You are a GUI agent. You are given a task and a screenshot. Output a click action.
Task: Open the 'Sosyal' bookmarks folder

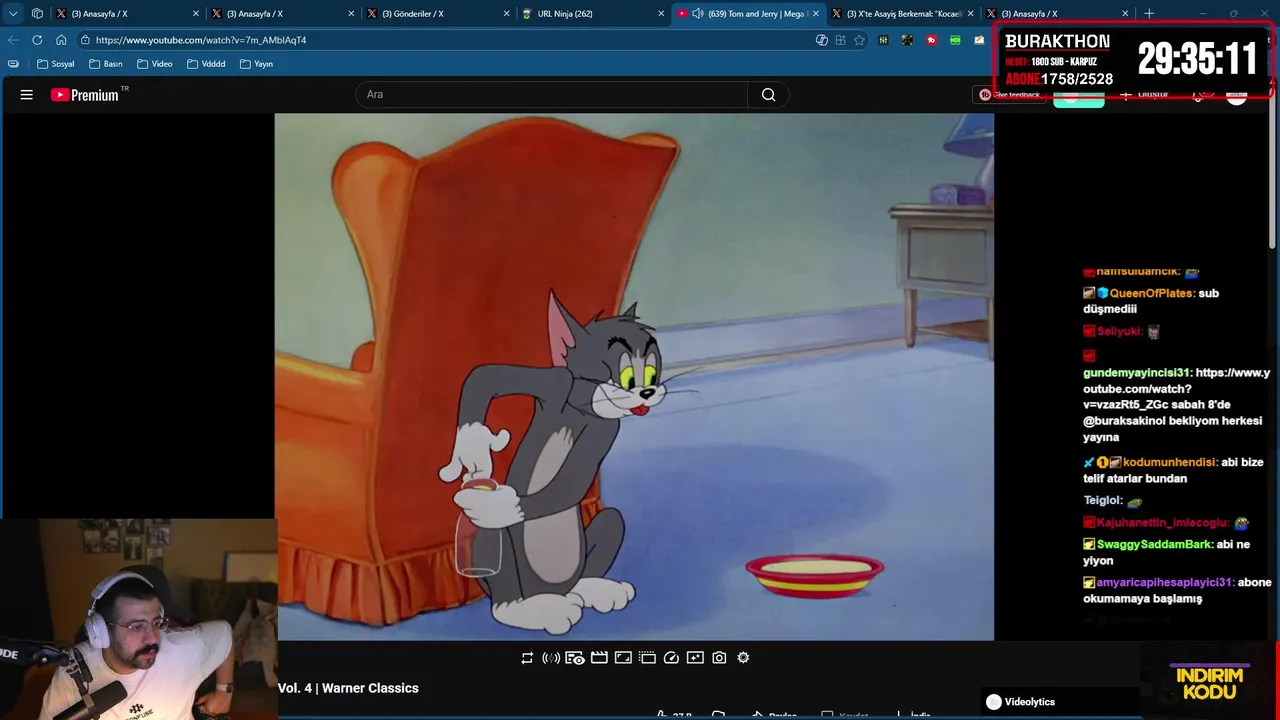click(x=55, y=64)
